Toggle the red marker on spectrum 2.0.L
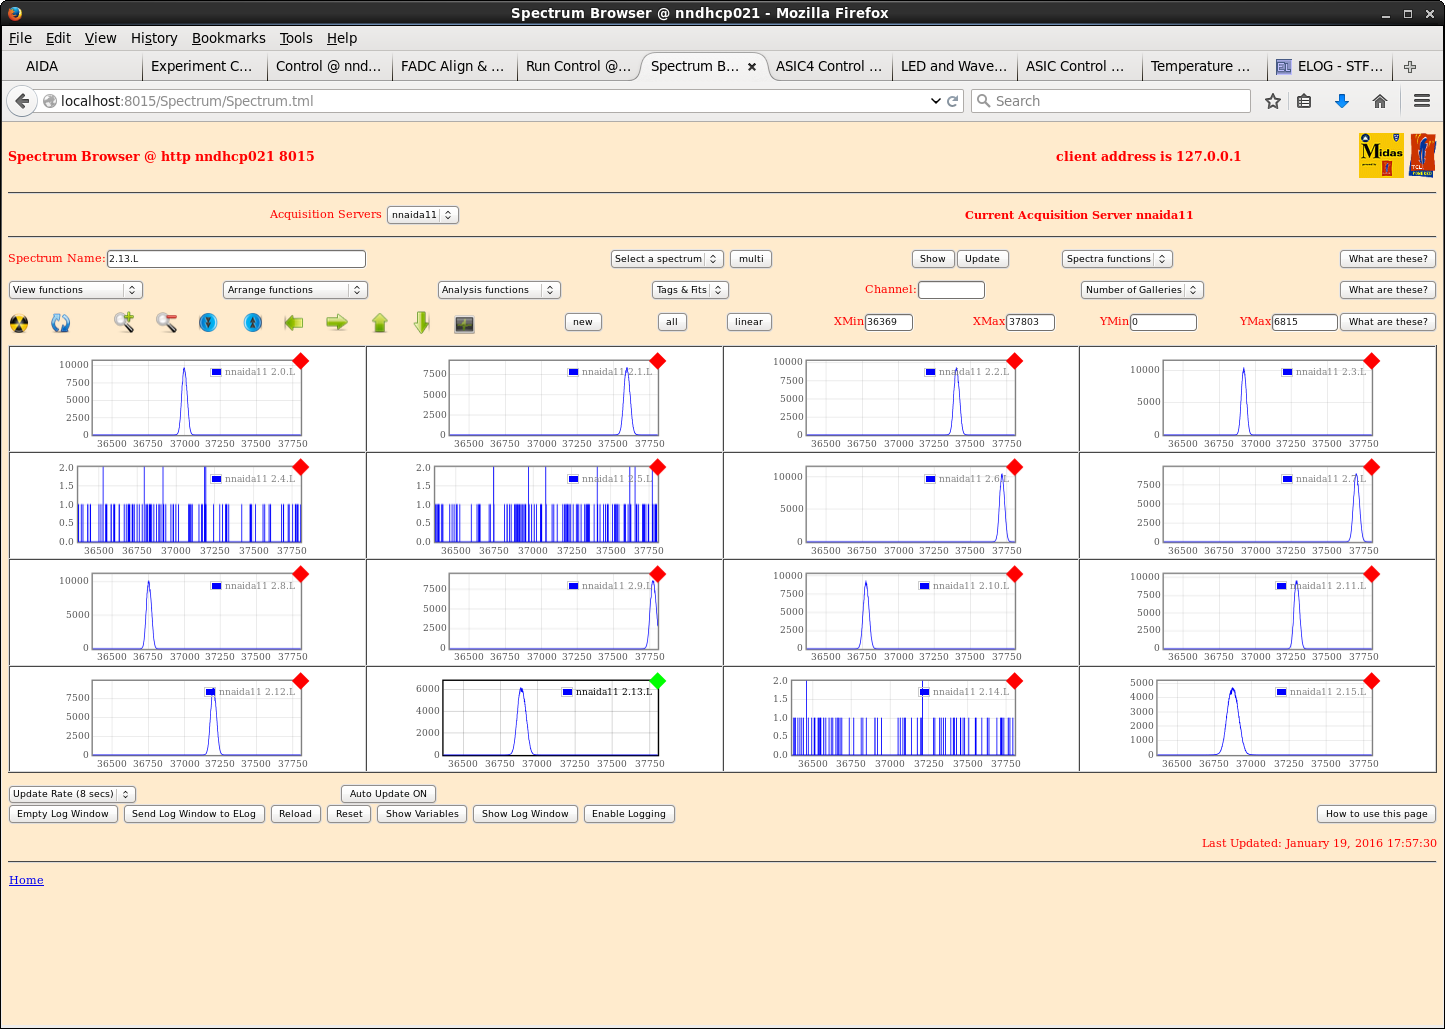Image resolution: width=1445 pixels, height=1029 pixels. (300, 361)
